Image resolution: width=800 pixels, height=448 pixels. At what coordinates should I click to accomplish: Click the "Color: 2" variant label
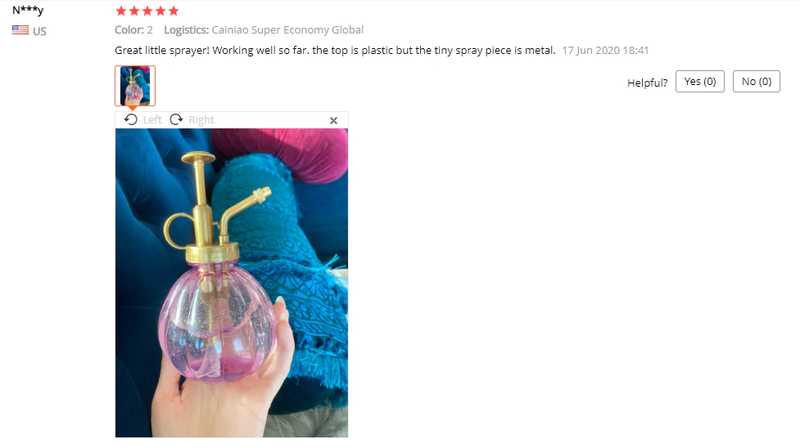click(134, 30)
